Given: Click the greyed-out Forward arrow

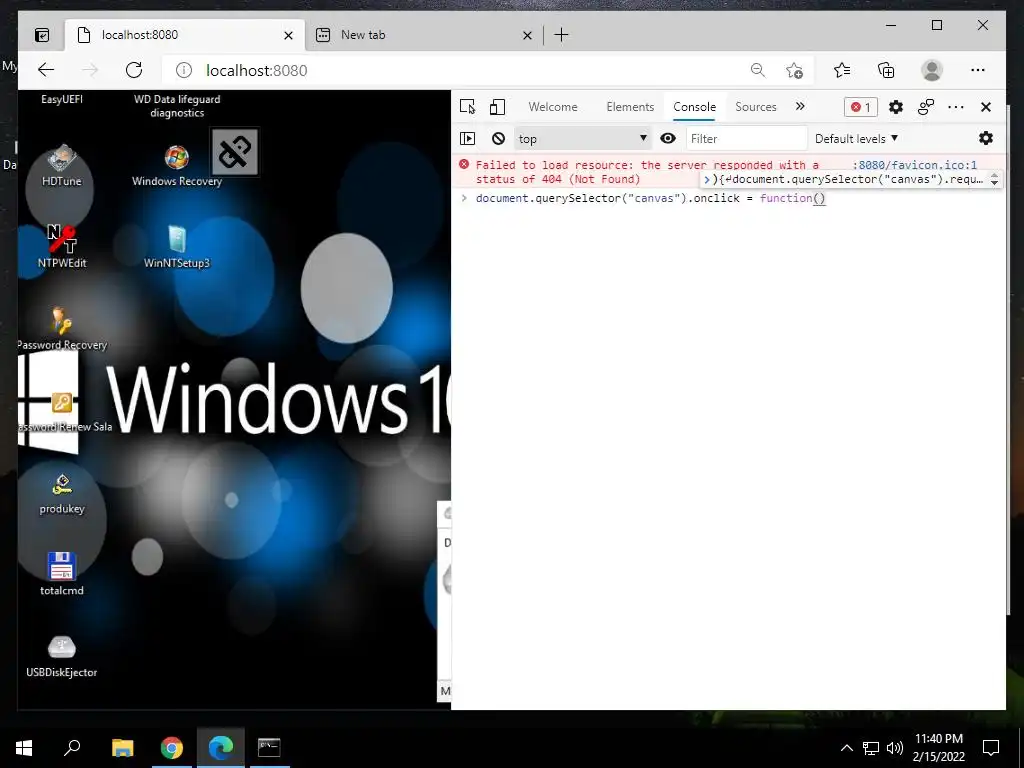Looking at the screenshot, I should click(90, 70).
